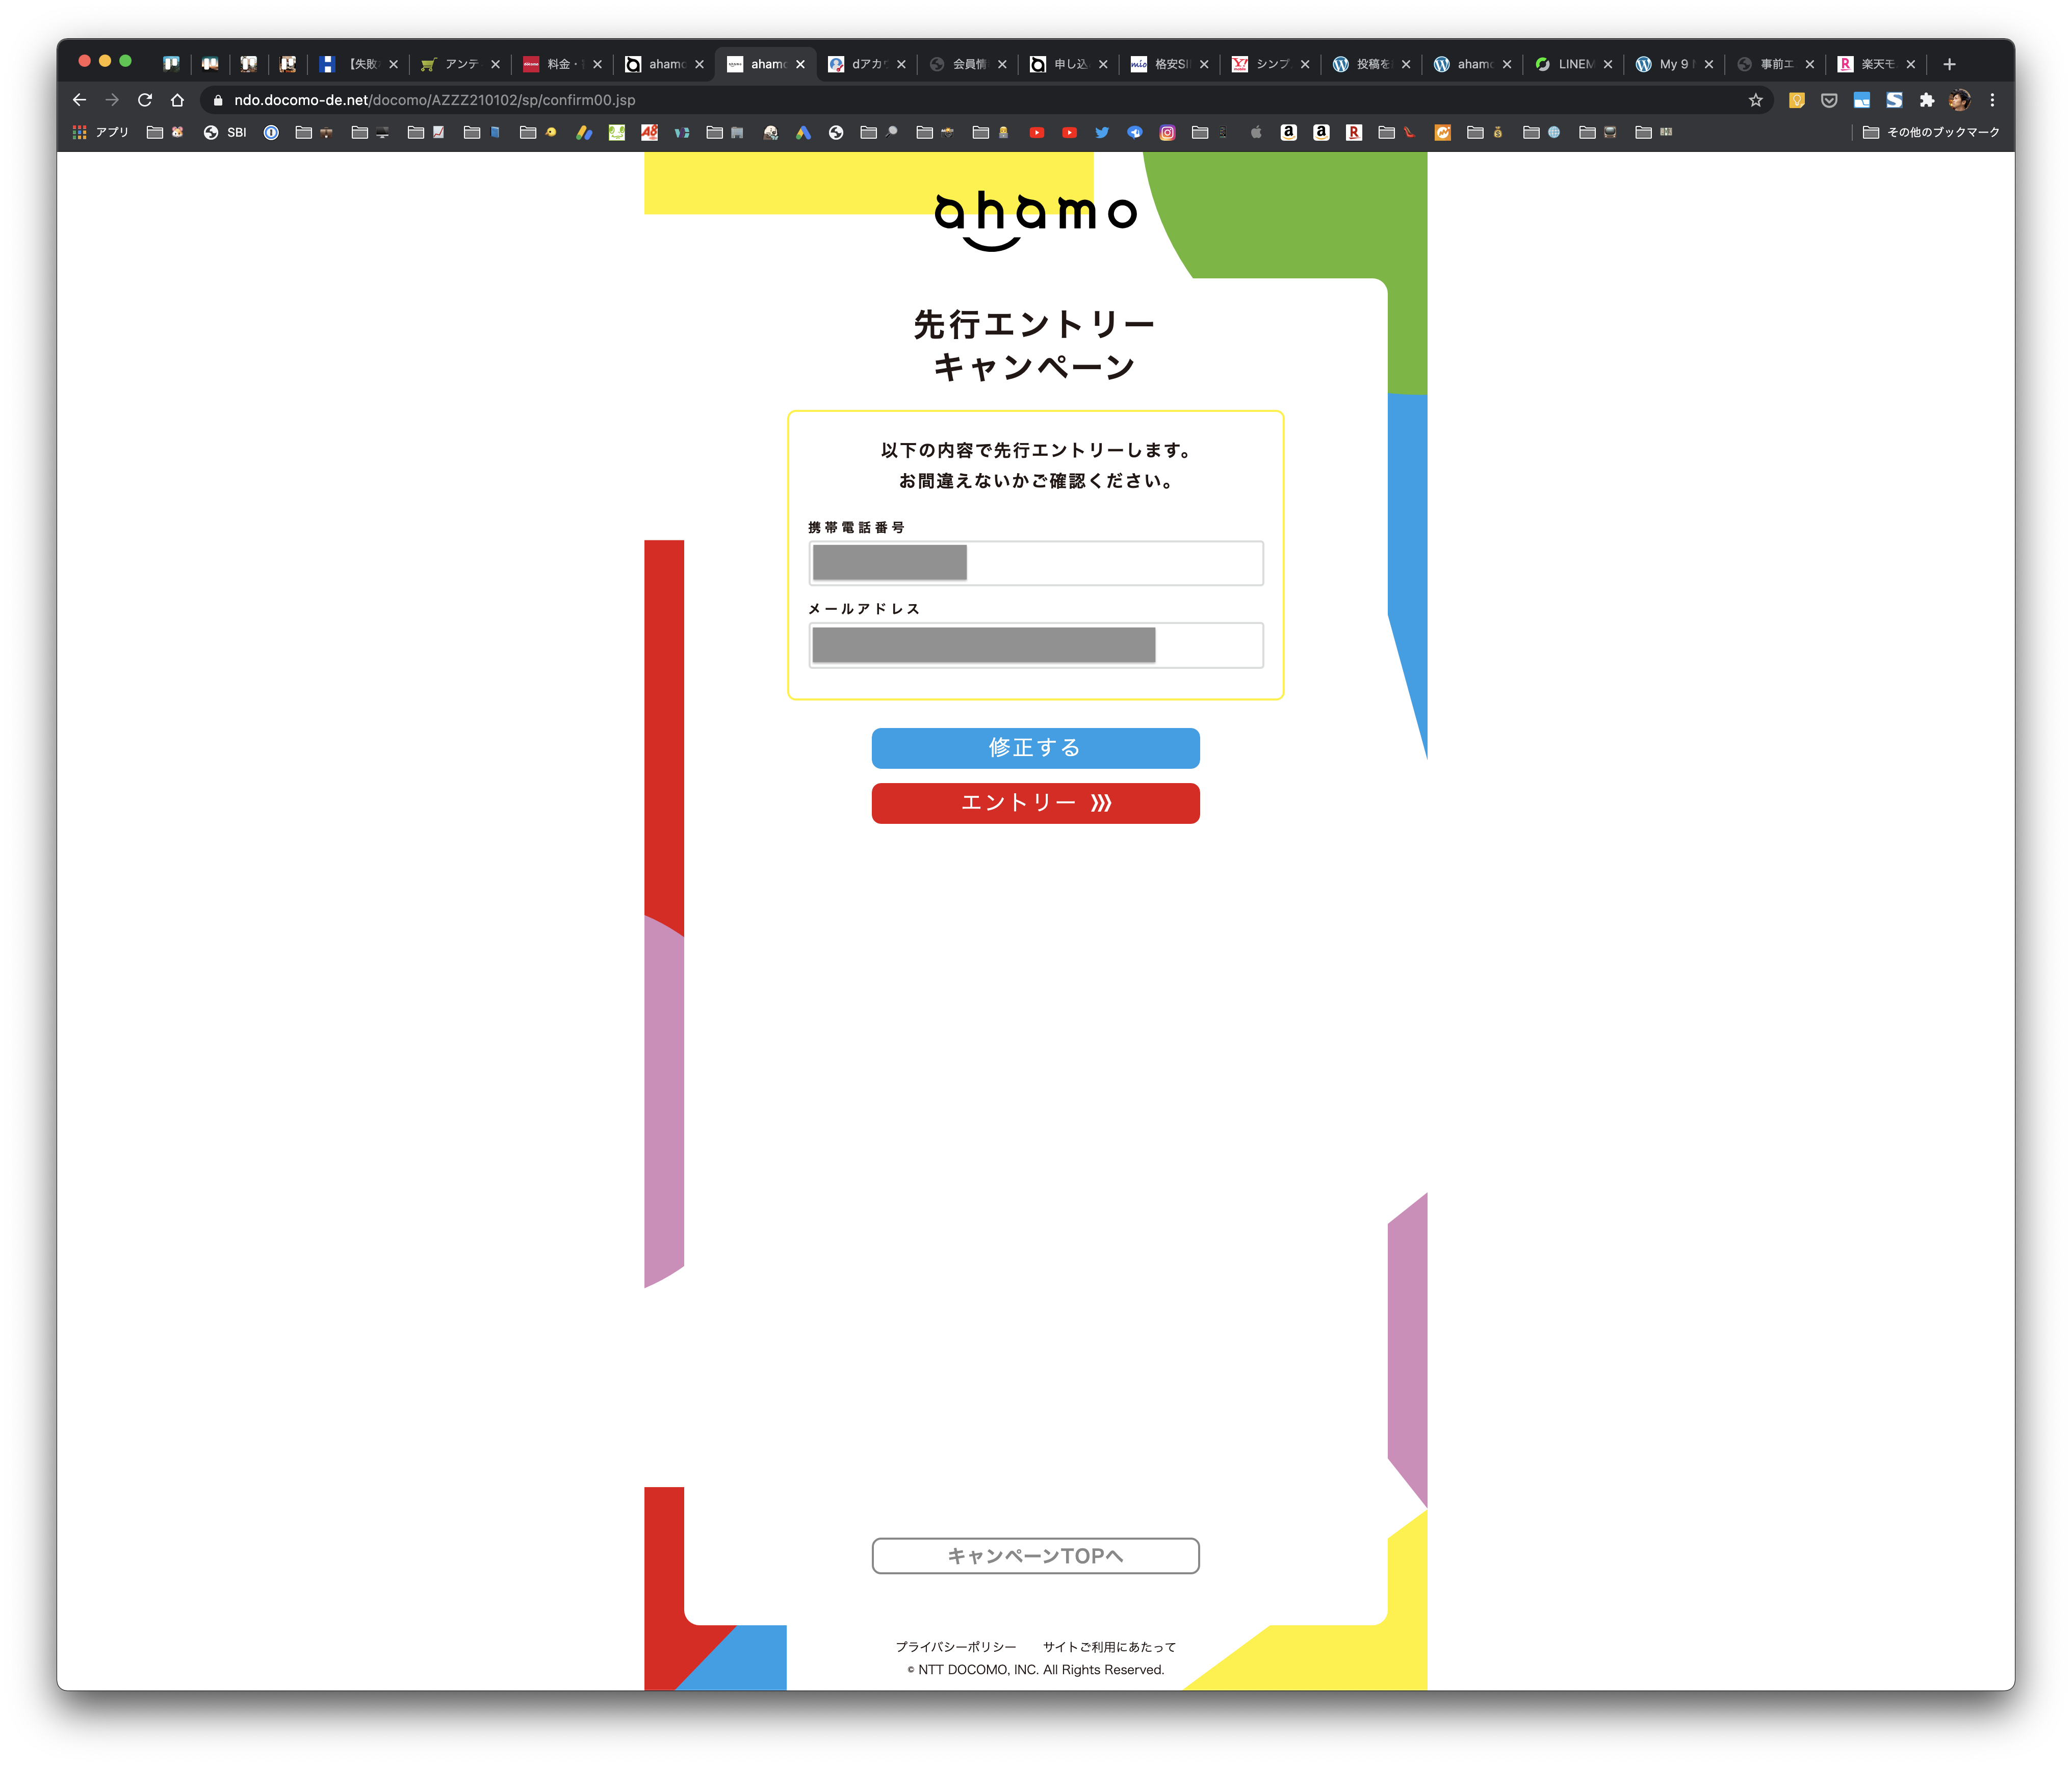The image size is (2072, 1766).
Task: Click the site lock icon in address bar
Action: pos(218,100)
